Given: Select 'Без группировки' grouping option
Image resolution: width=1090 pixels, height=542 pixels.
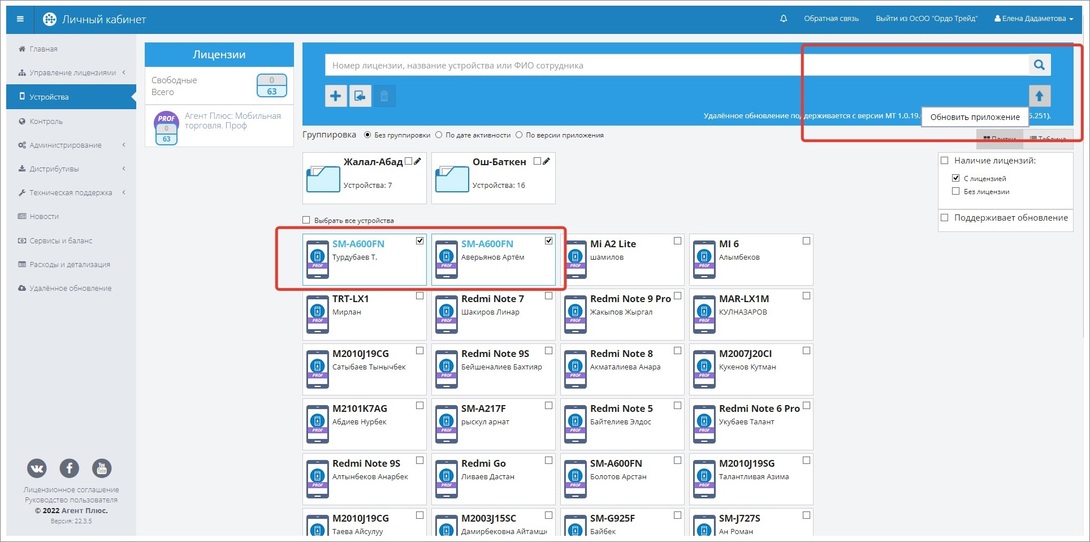Looking at the screenshot, I should click(x=368, y=135).
